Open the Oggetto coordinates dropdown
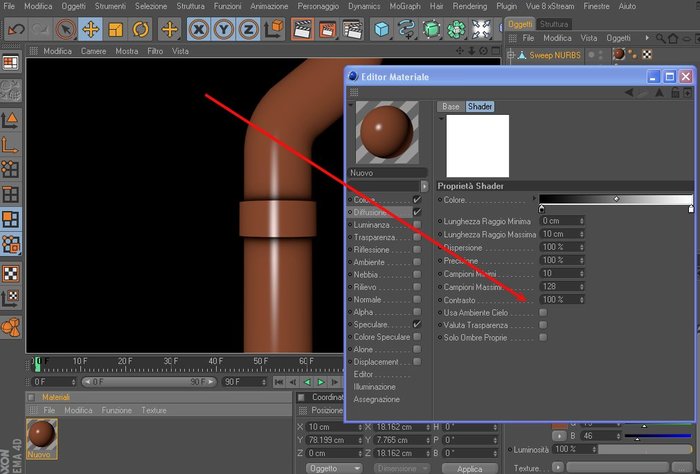Viewport: 700px width, 474px height. tap(334, 468)
